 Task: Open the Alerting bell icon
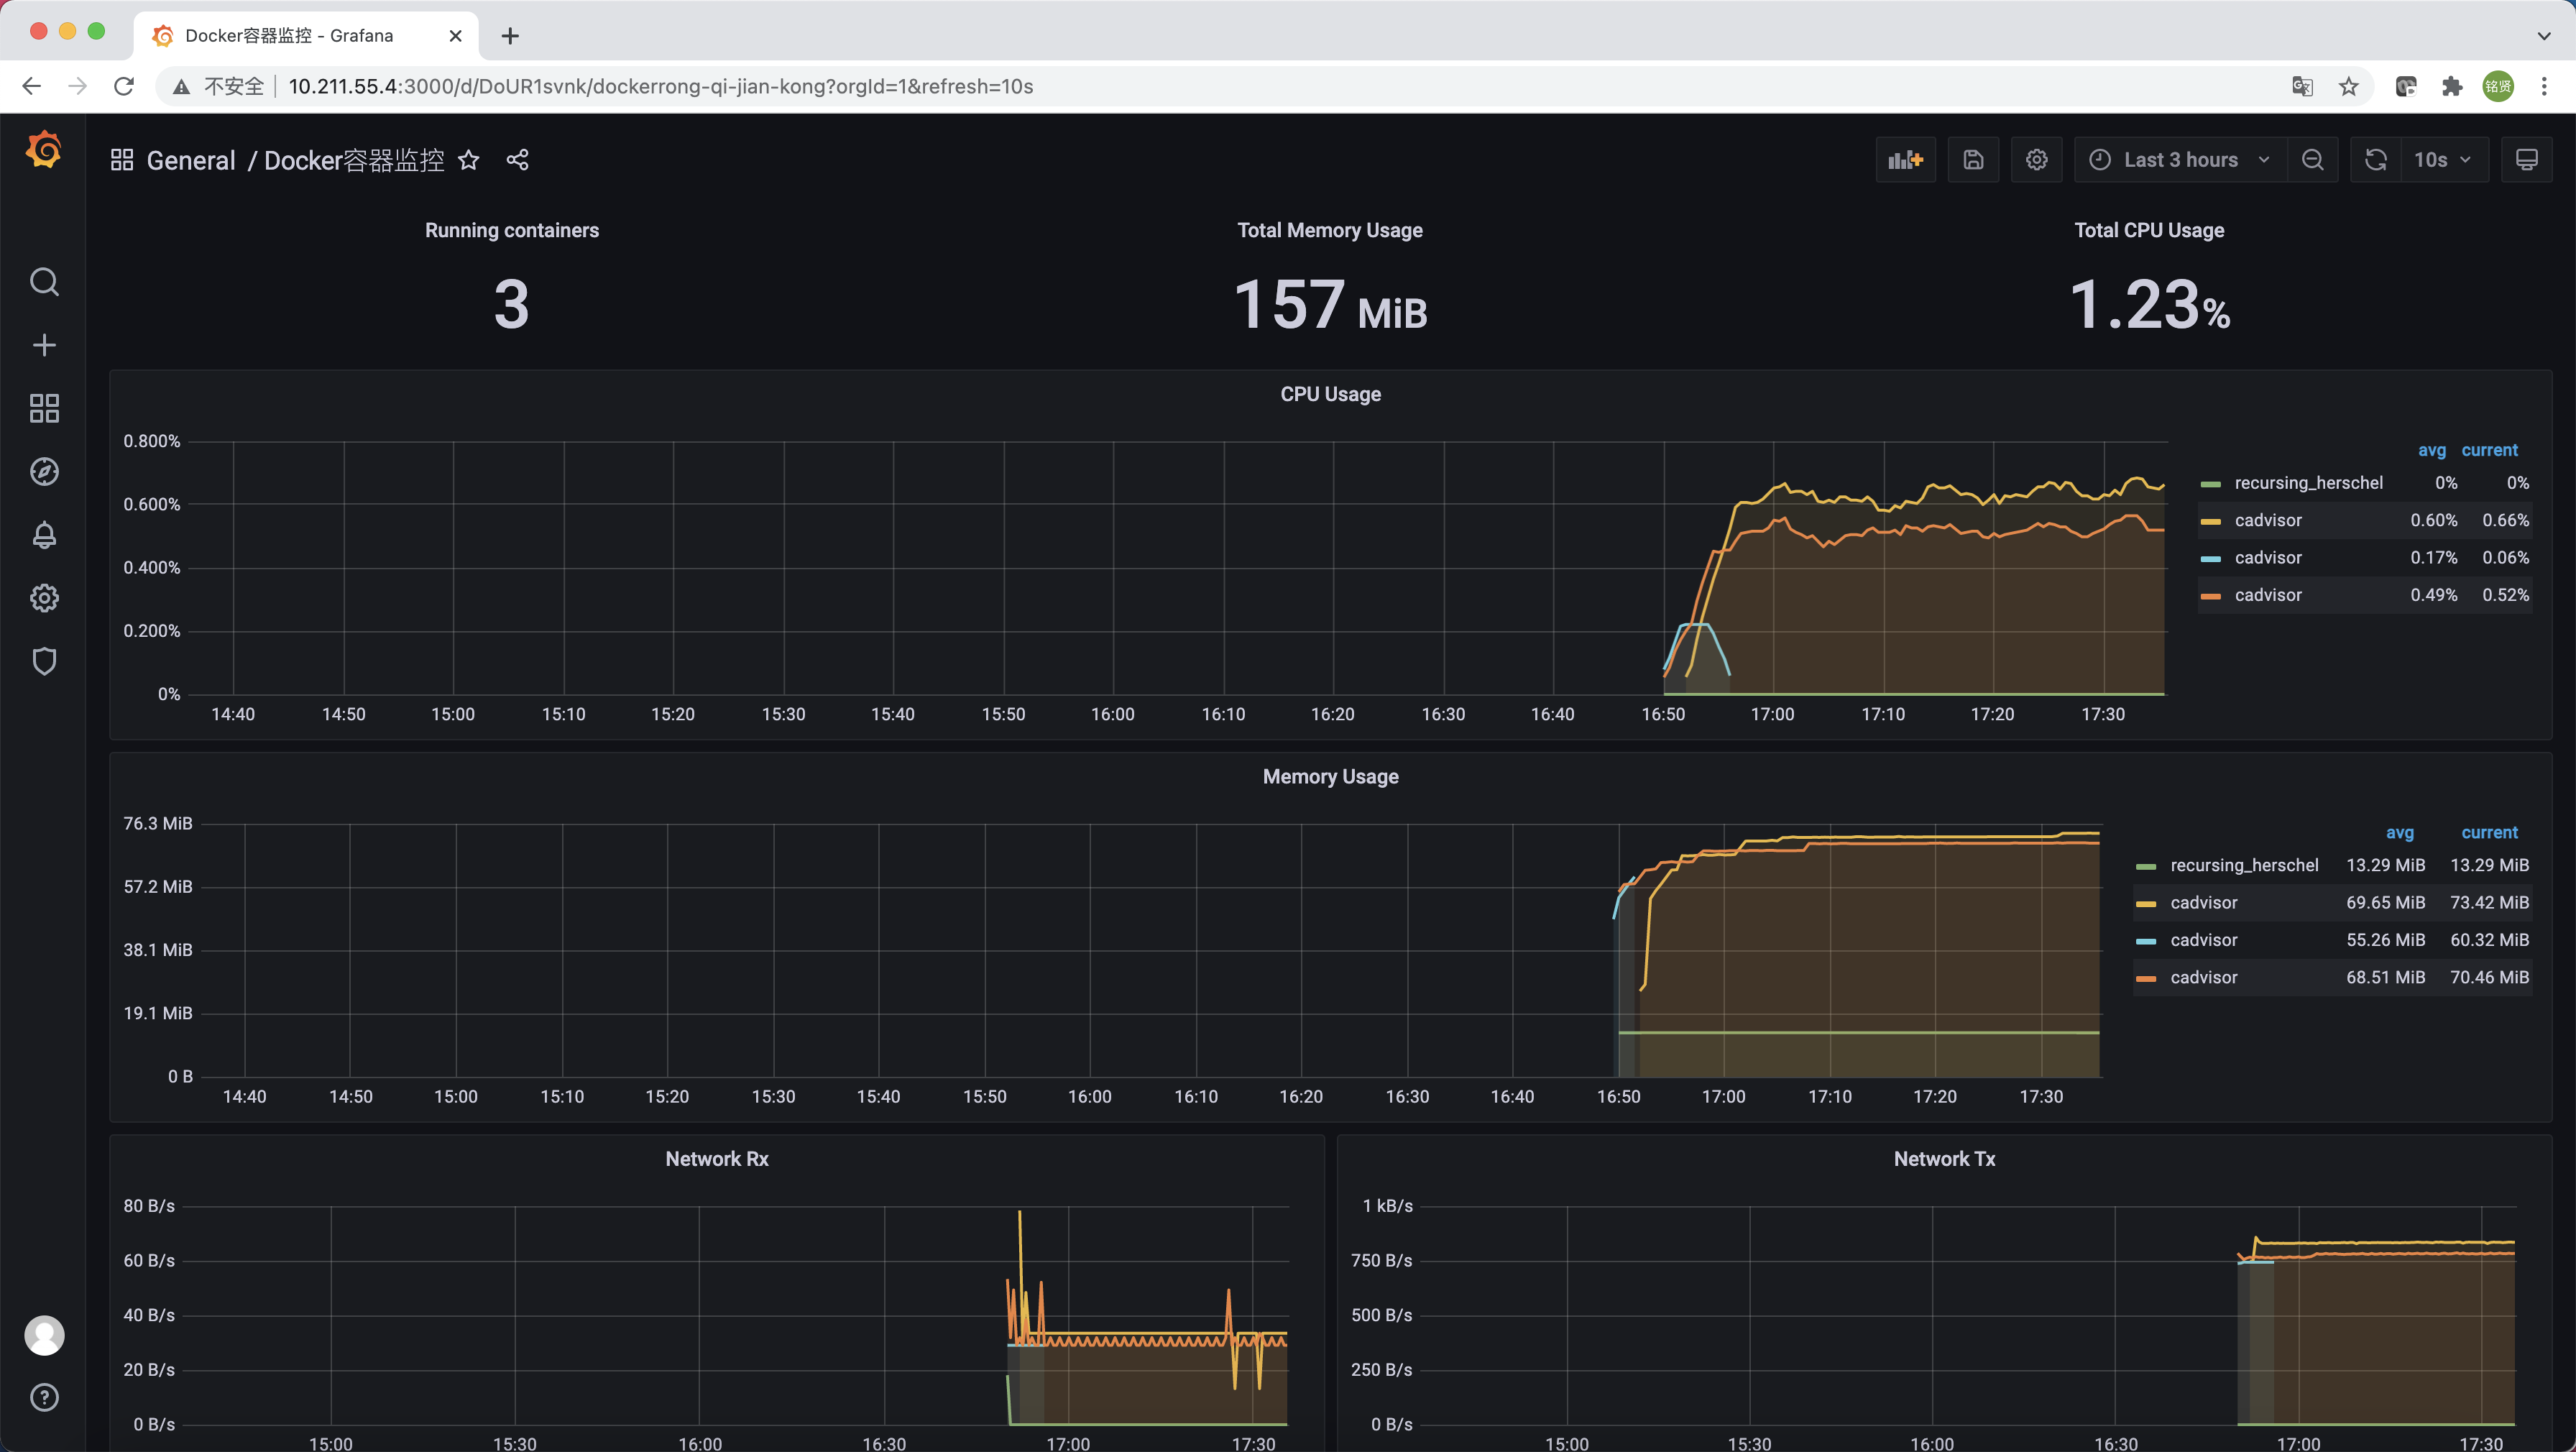pyautogui.click(x=44, y=535)
